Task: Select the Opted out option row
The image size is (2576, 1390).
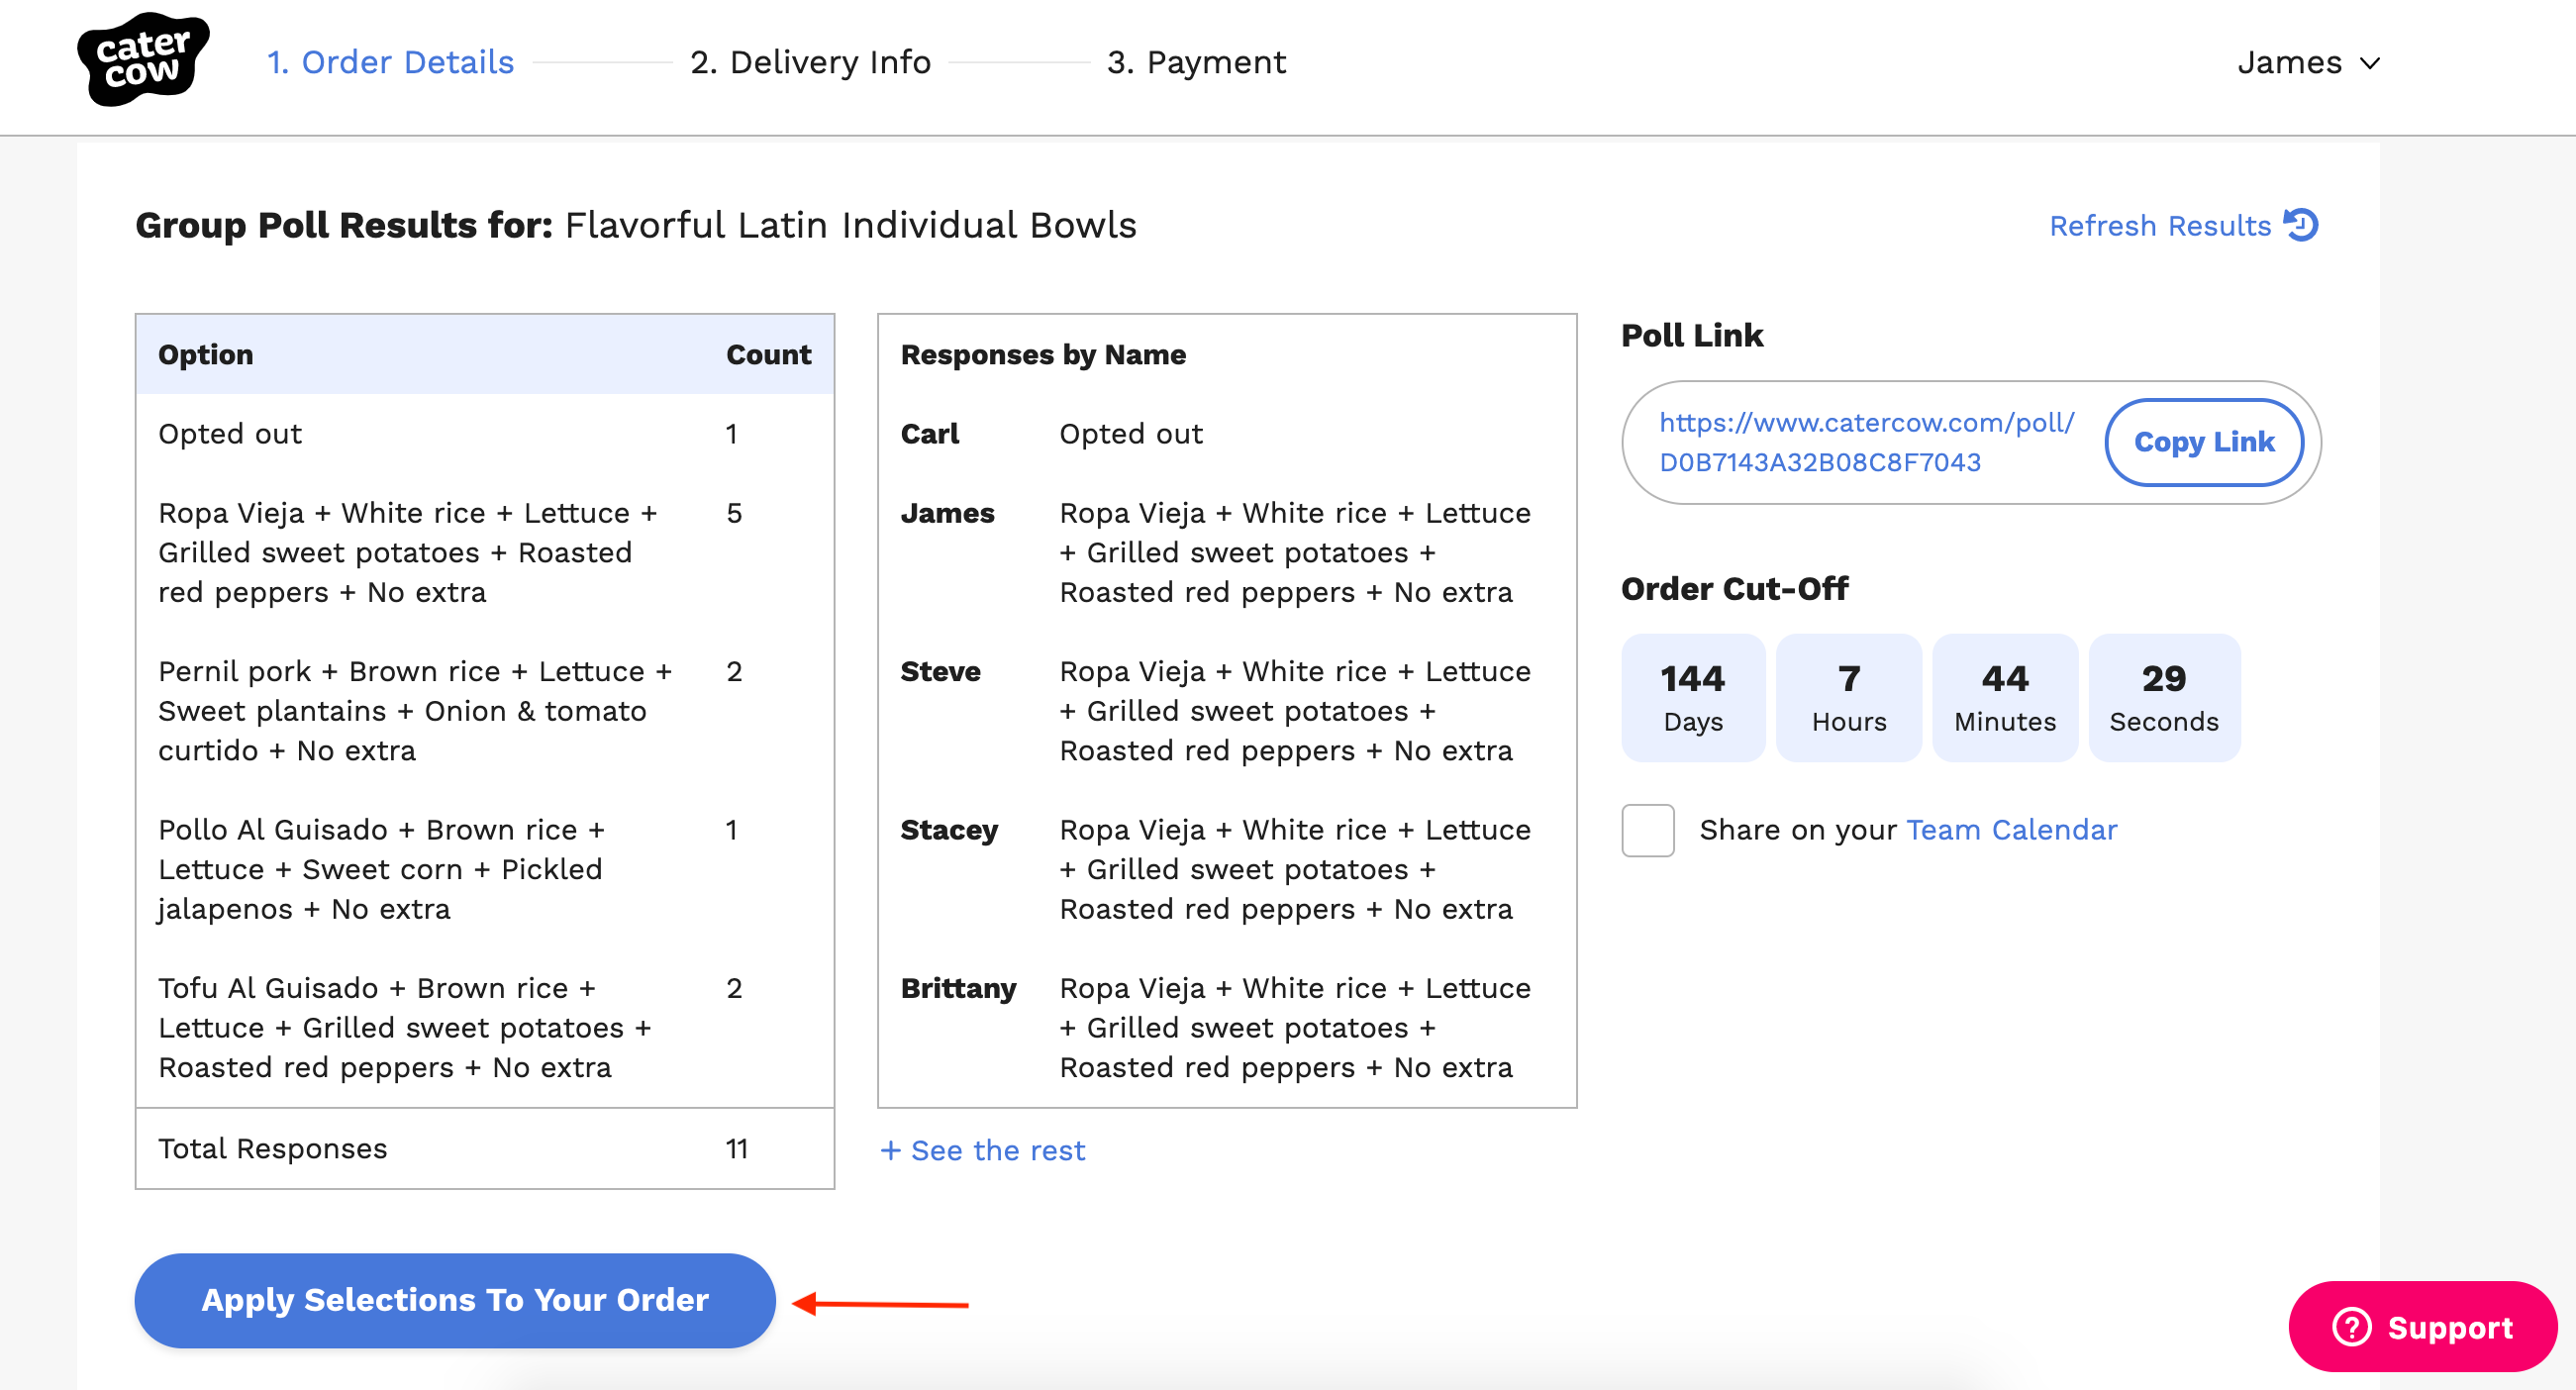Action: tap(230, 434)
